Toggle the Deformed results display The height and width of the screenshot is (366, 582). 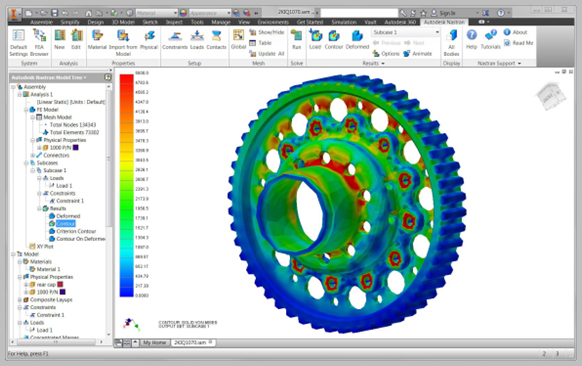tap(357, 39)
